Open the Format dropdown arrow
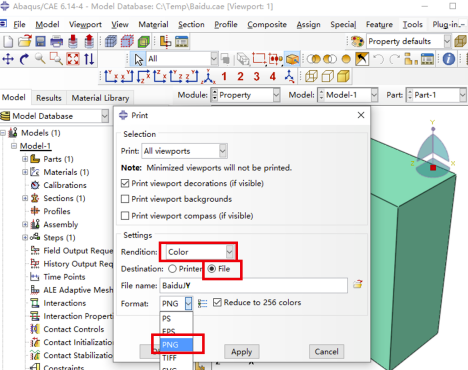 (189, 303)
